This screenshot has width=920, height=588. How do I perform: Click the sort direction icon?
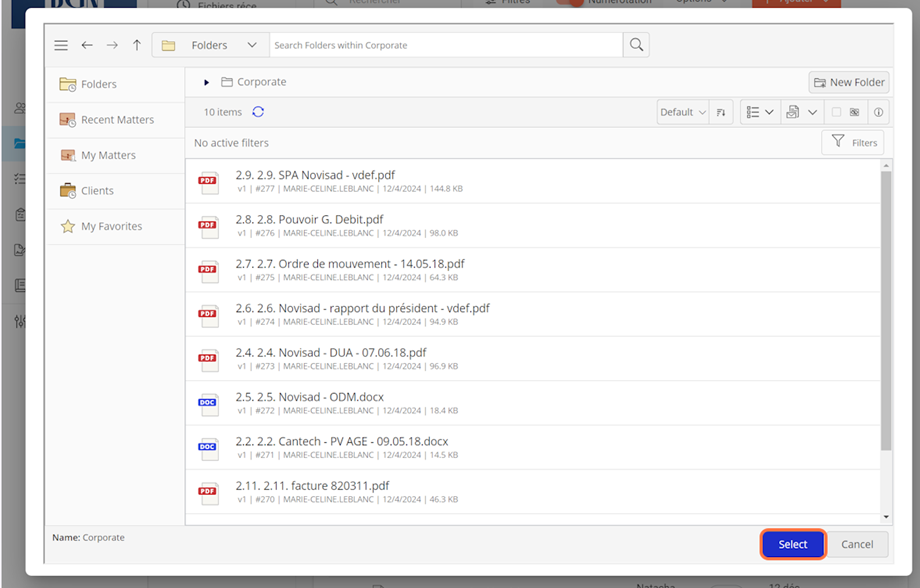pos(722,112)
